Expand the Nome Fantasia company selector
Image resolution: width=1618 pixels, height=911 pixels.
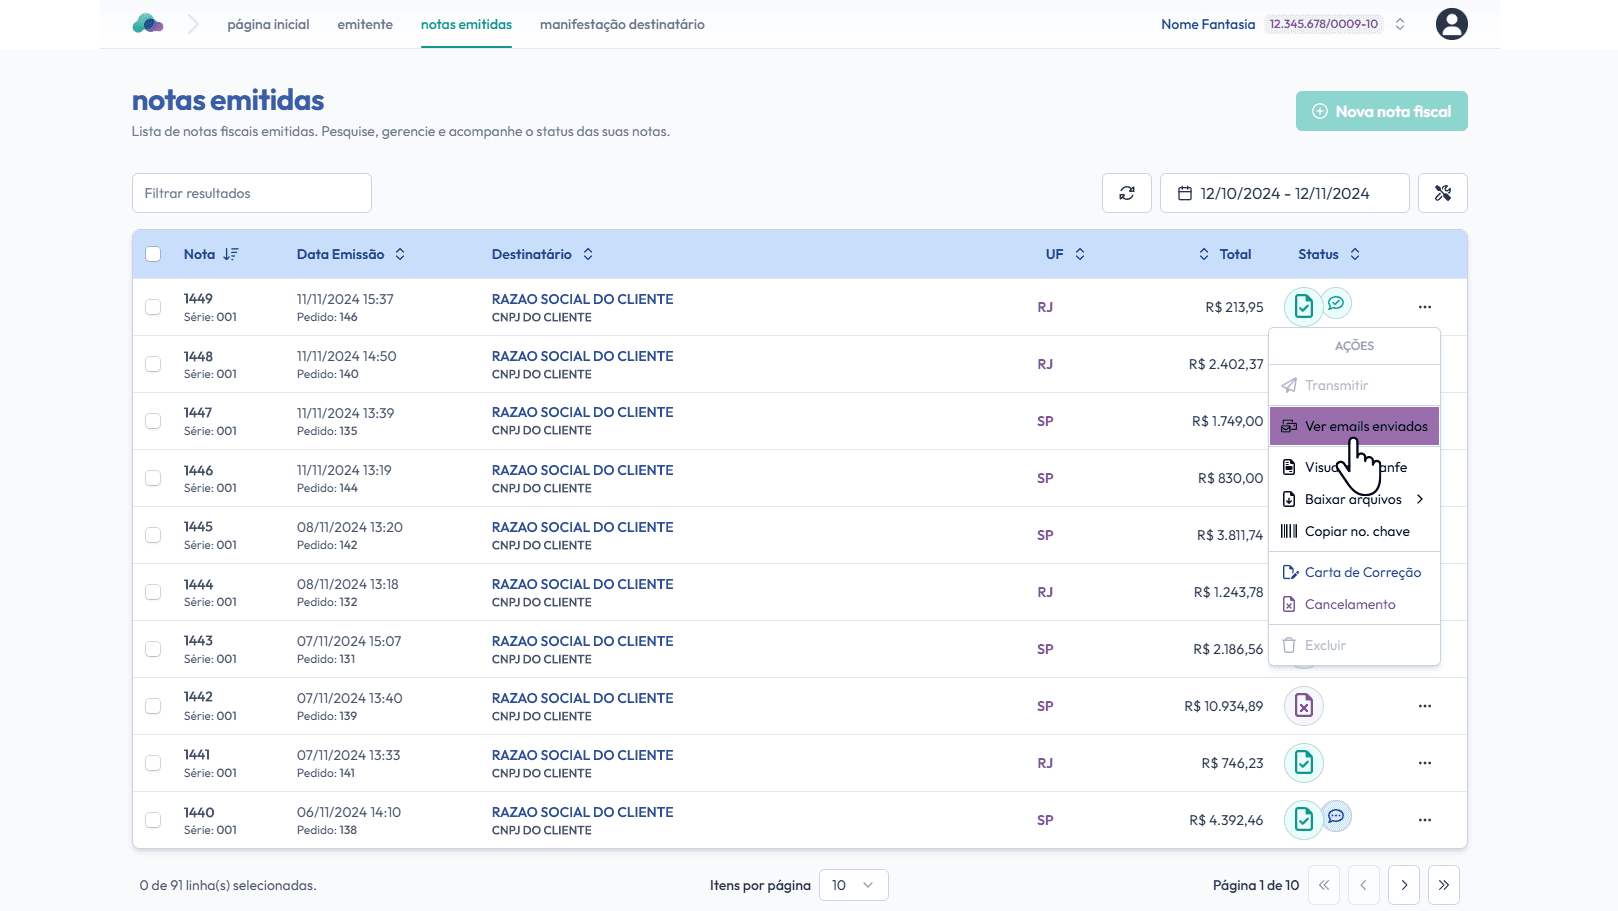[x=1400, y=24]
